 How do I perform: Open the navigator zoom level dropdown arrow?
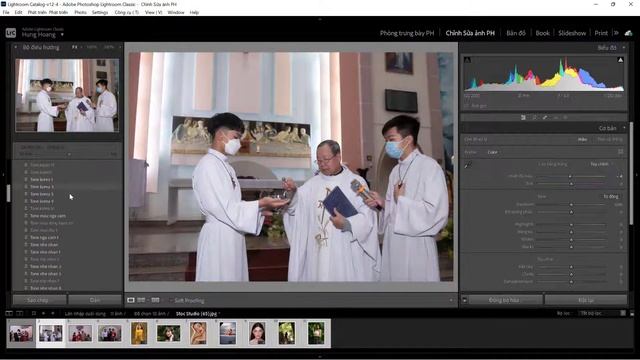point(120,47)
